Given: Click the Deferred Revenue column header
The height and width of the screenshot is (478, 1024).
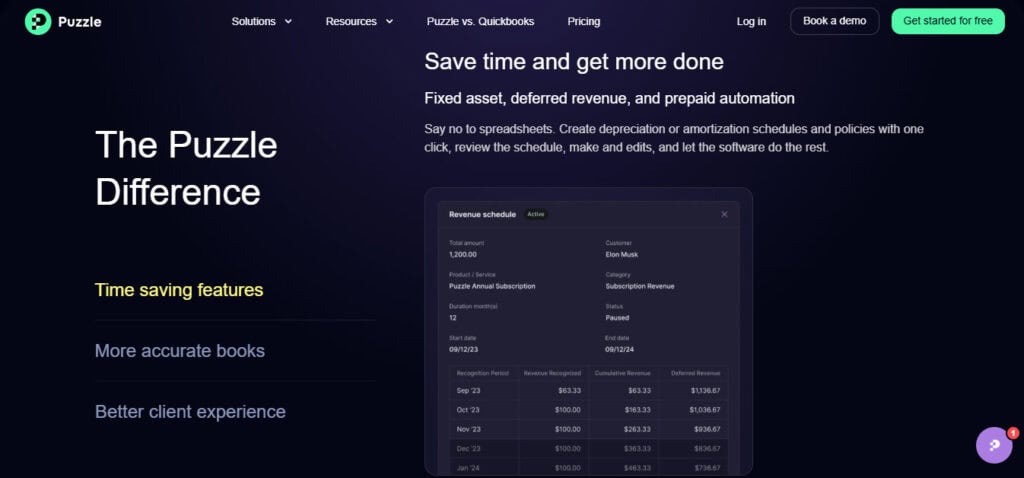Looking at the screenshot, I should click(695, 374).
